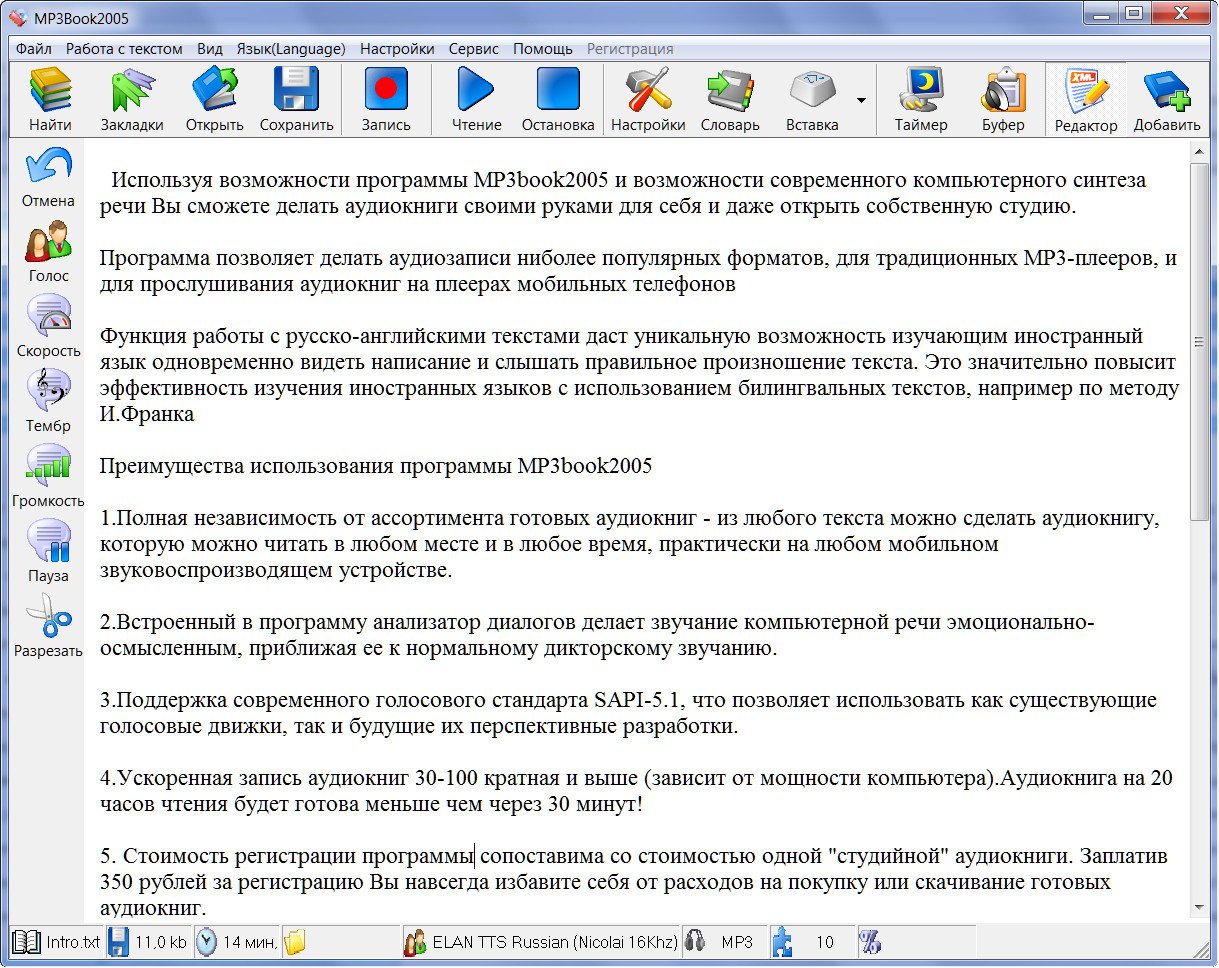This screenshot has height=968, width=1219.
Task: Open the Сервис menu
Action: [476, 48]
